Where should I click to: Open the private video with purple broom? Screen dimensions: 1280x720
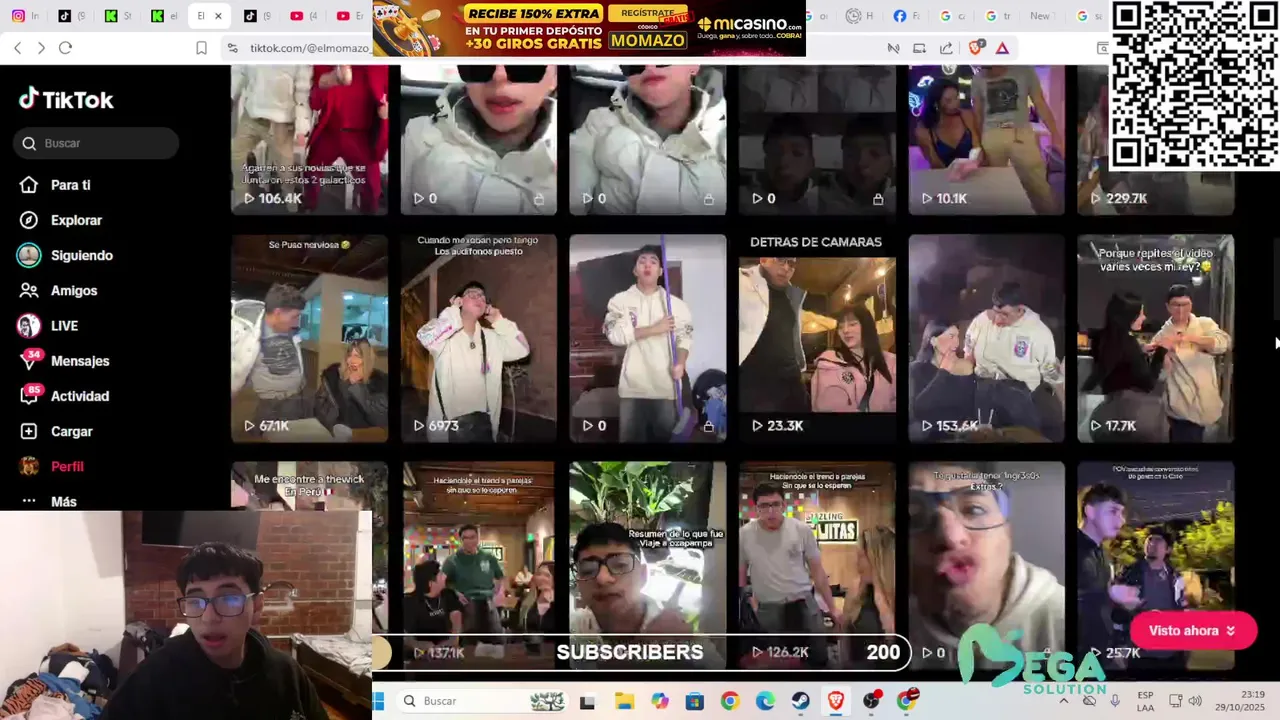click(x=648, y=338)
